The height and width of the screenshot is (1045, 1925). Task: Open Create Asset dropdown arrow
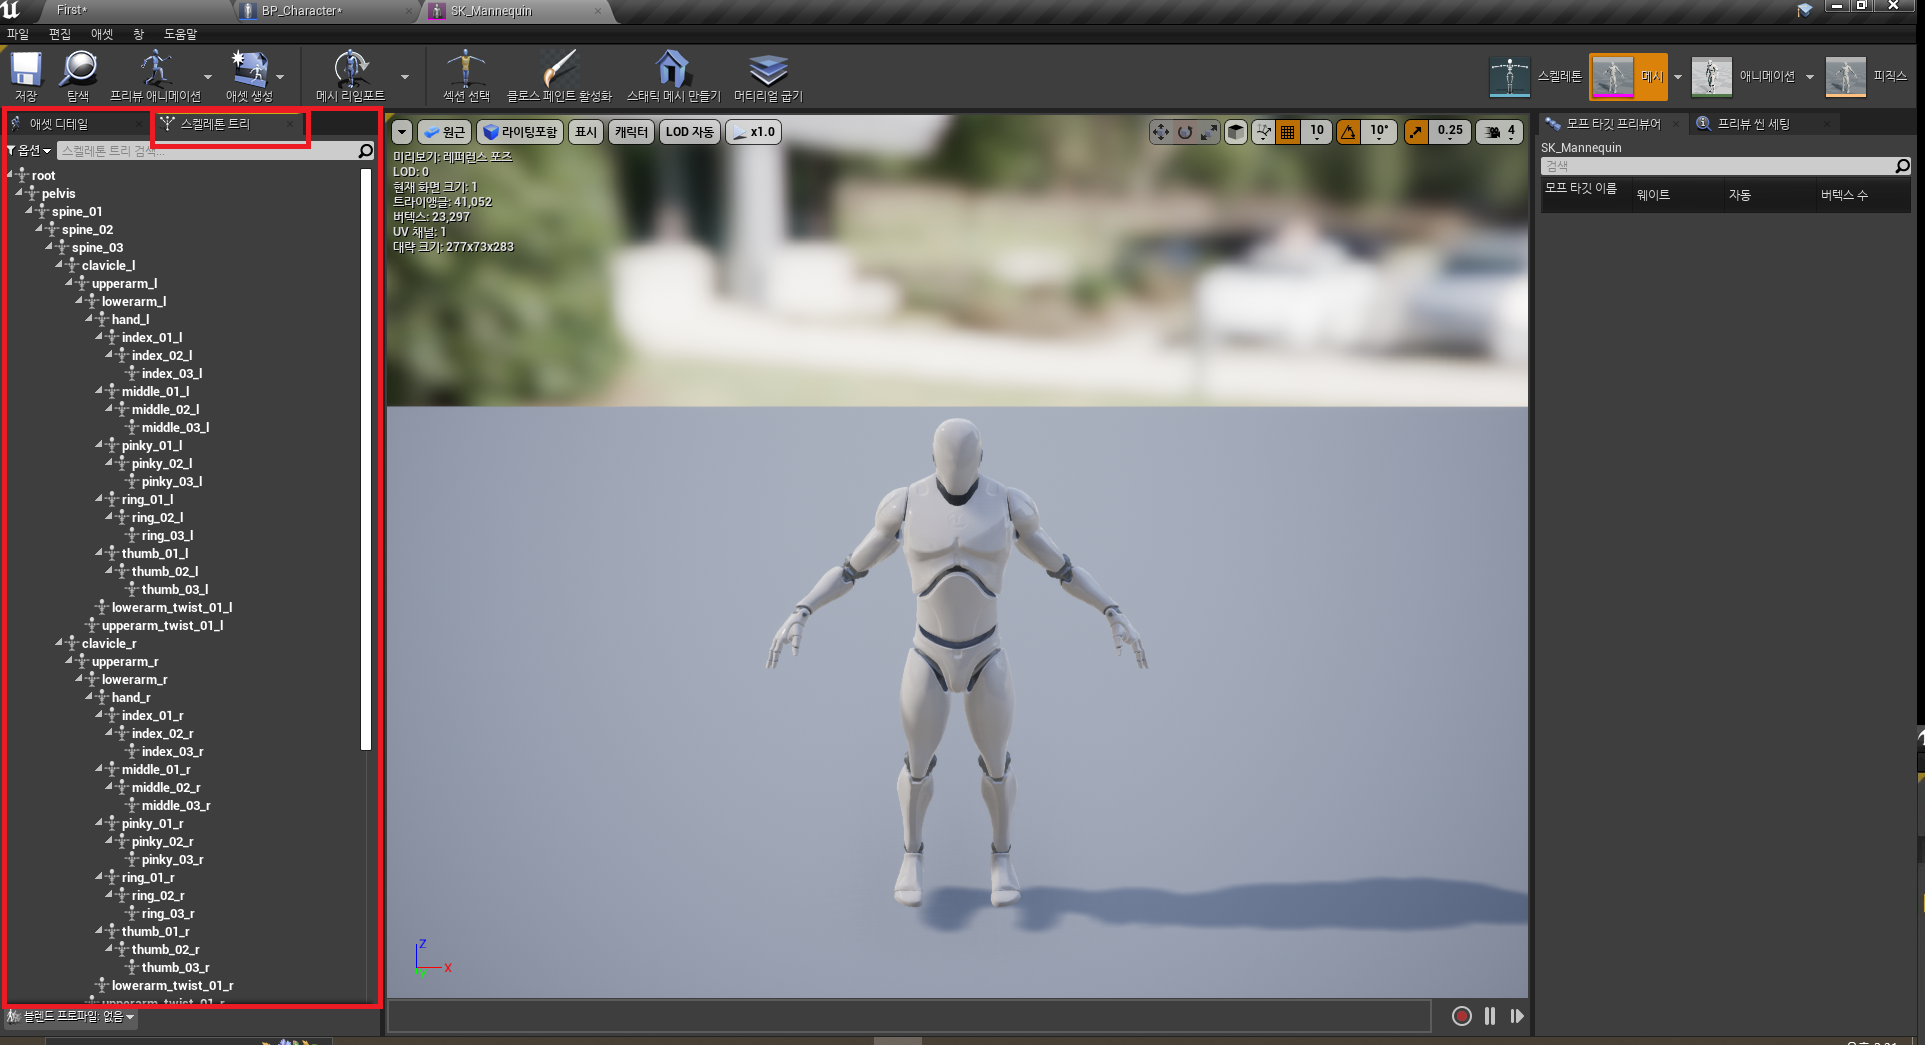(x=280, y=76)
